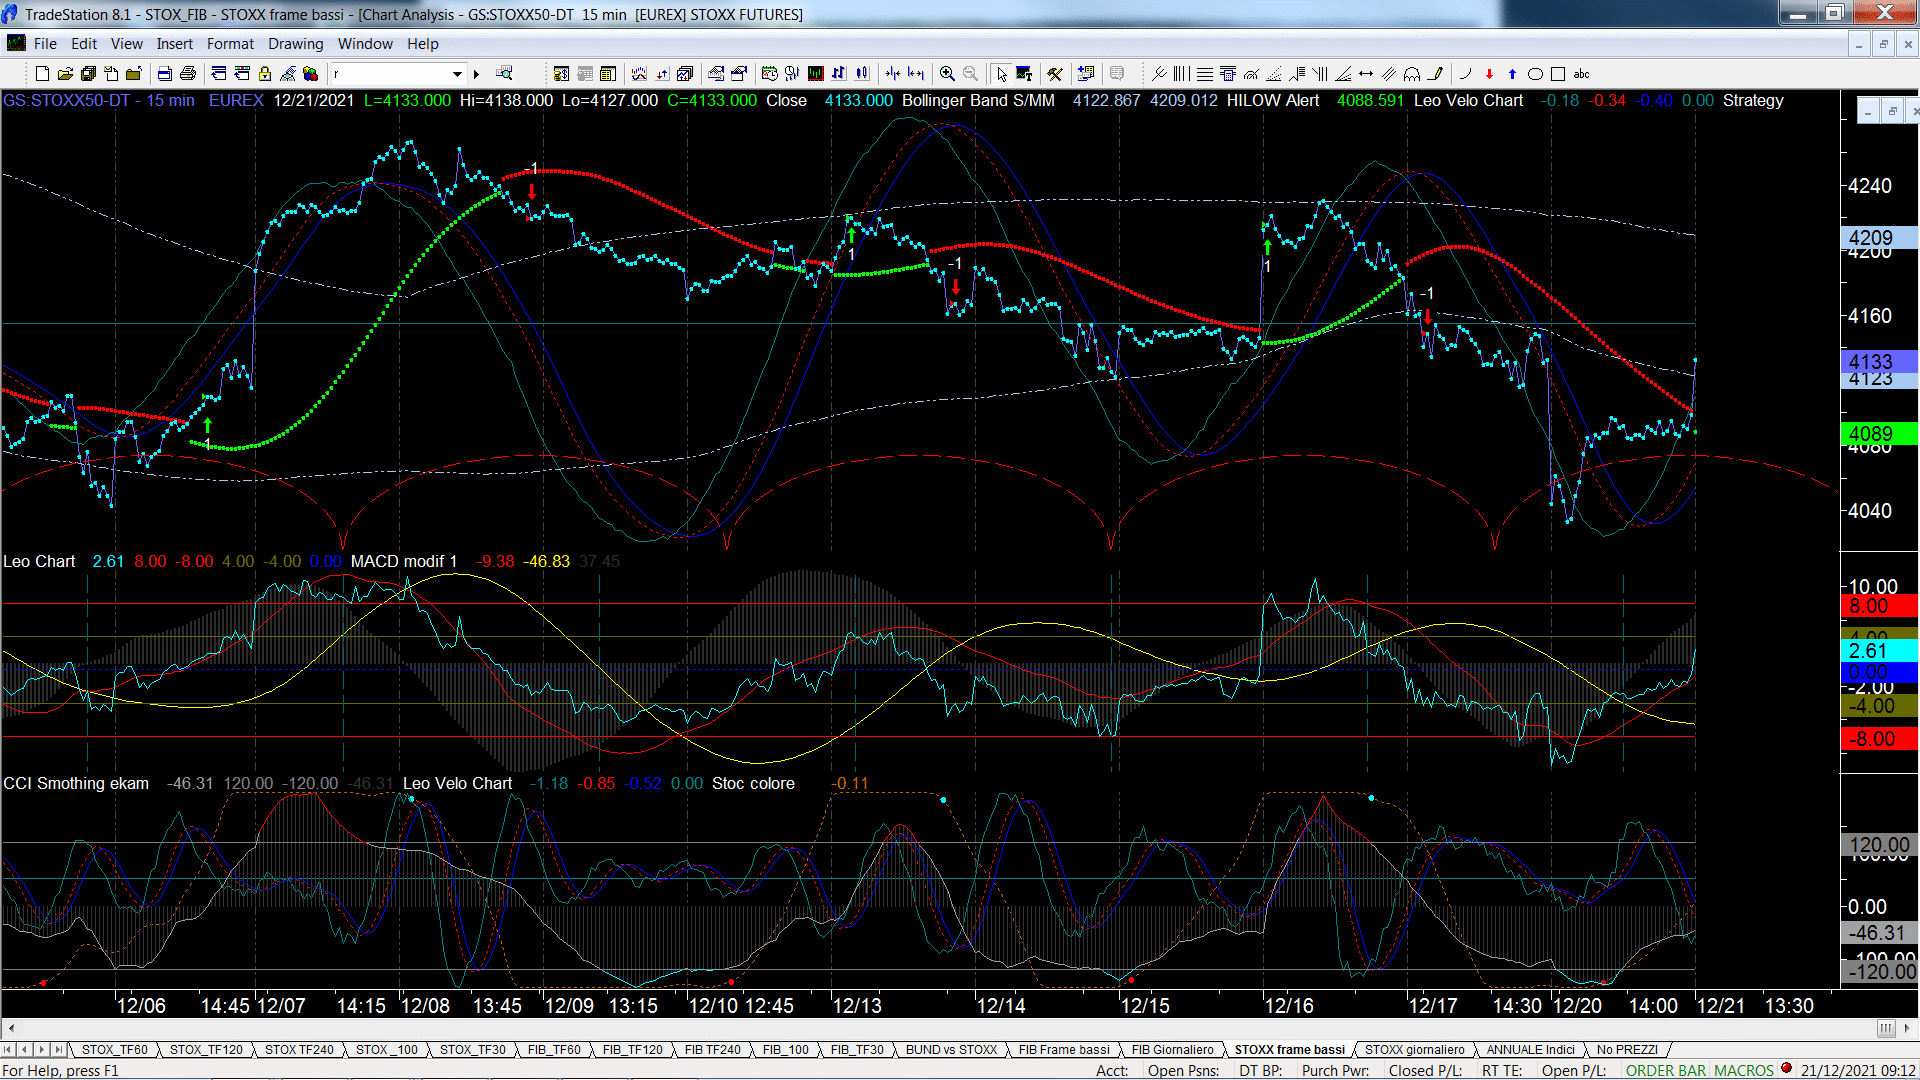Select the Rectangle drawing tool
The height and width of the screenshot is (1080, 1920).
pos(1558,73)
